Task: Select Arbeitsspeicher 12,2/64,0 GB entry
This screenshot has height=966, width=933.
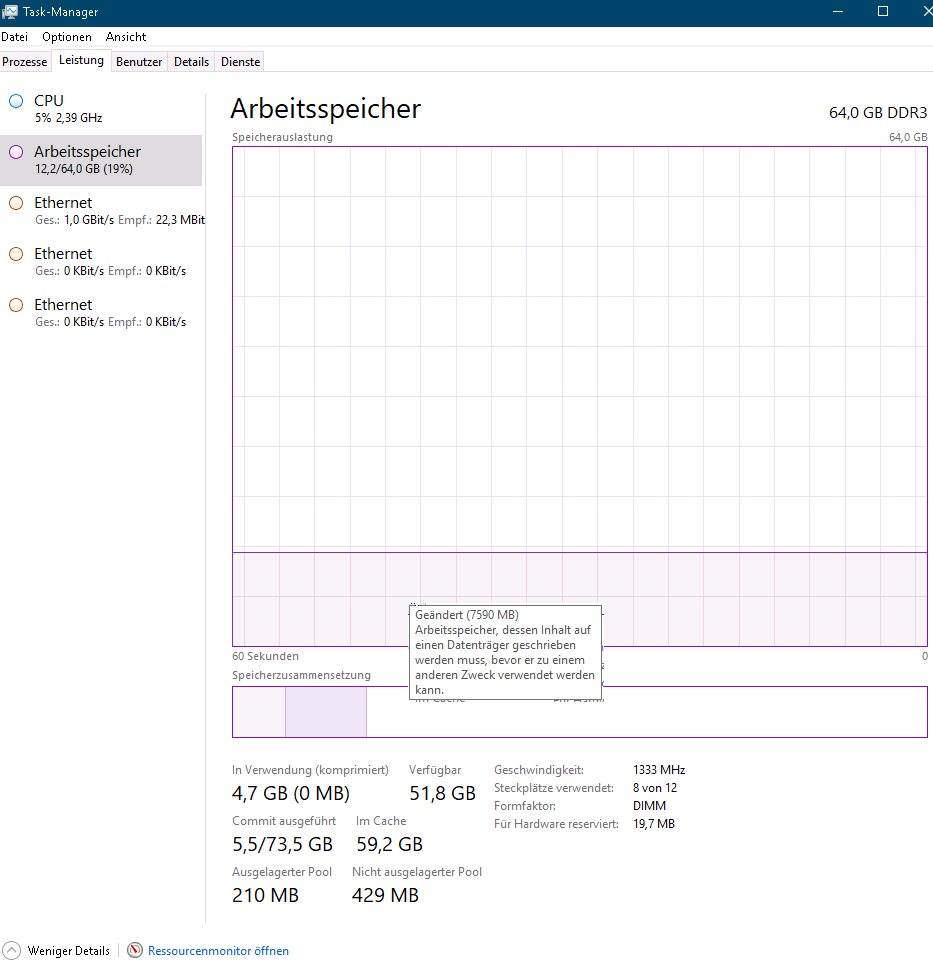Action: pyautogui.click(x=101, y=160)
